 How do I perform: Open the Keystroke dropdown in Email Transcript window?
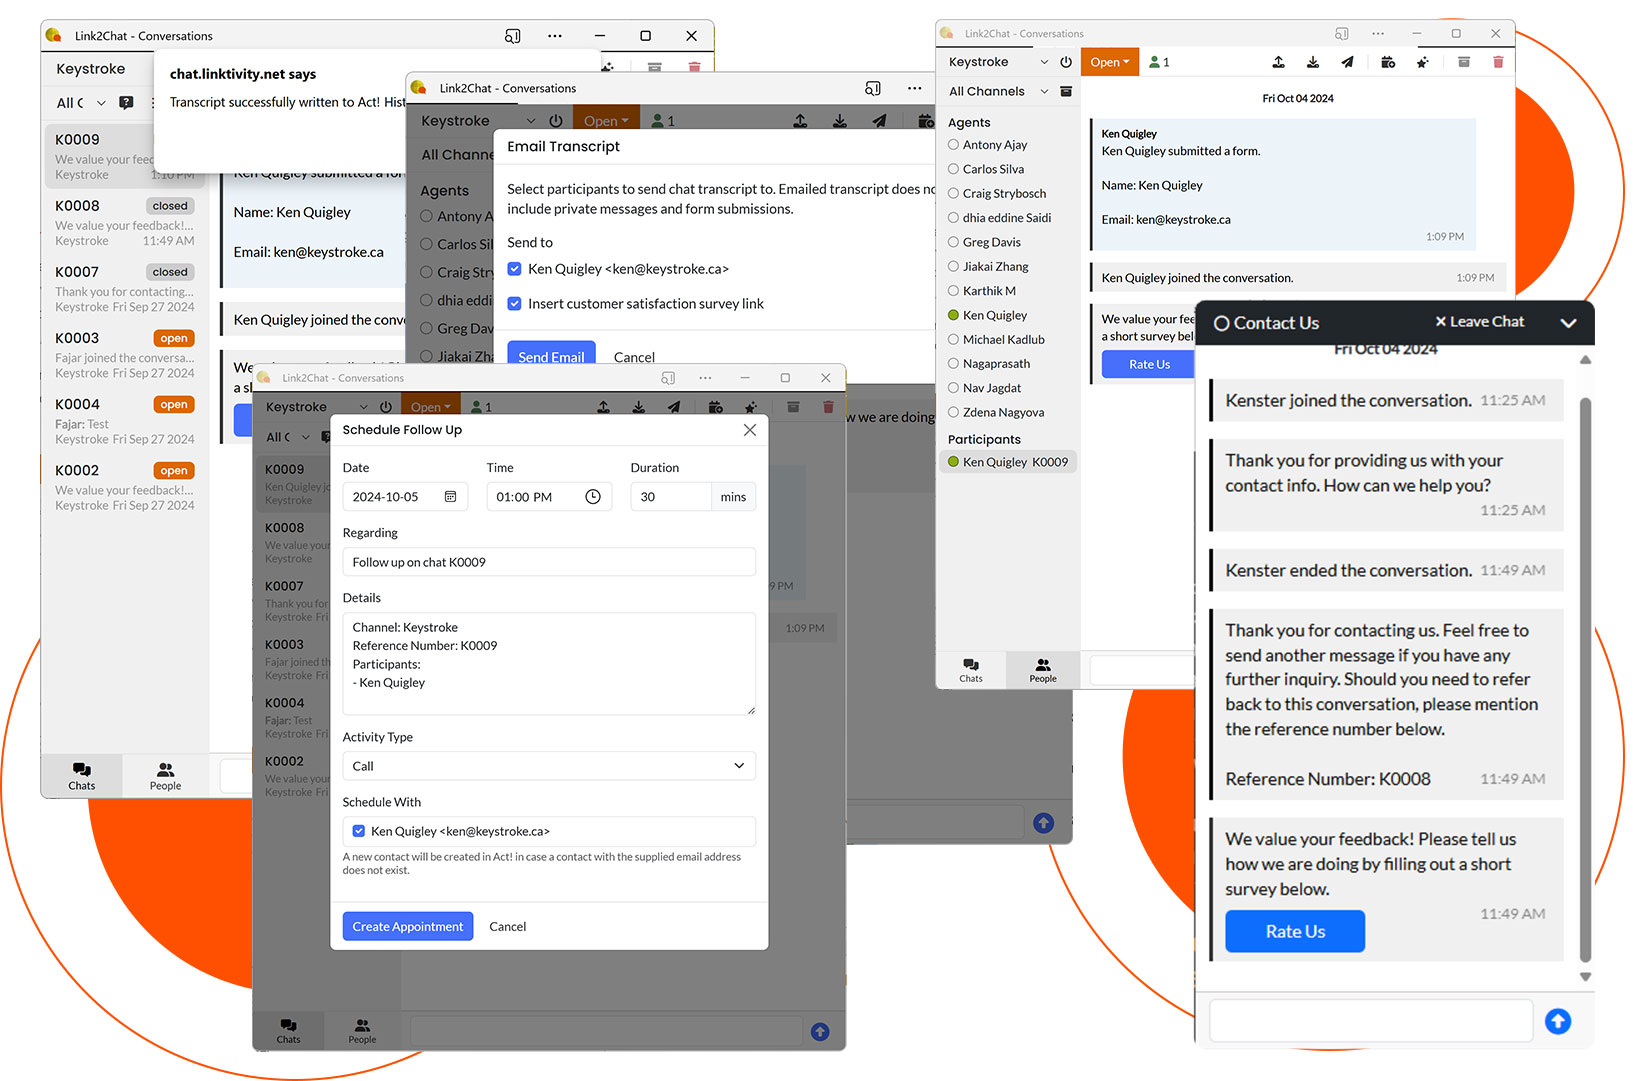530,121
